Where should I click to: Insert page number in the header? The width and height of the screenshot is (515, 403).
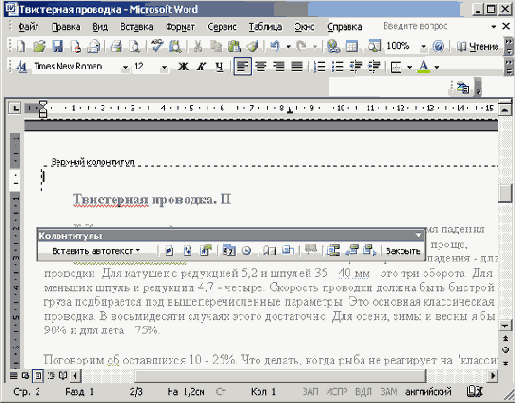pyautogui.click(x=169, y=251)
